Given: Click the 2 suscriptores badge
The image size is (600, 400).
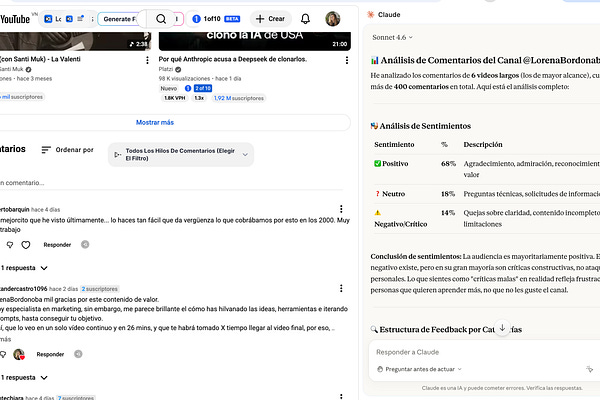Looking at the screenshot, I should click(99, 289).
